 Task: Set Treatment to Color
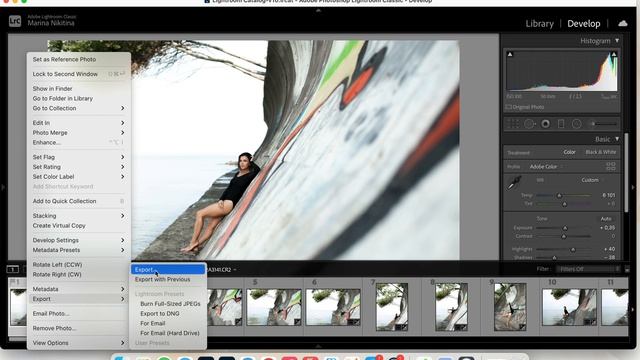point(569,152)
